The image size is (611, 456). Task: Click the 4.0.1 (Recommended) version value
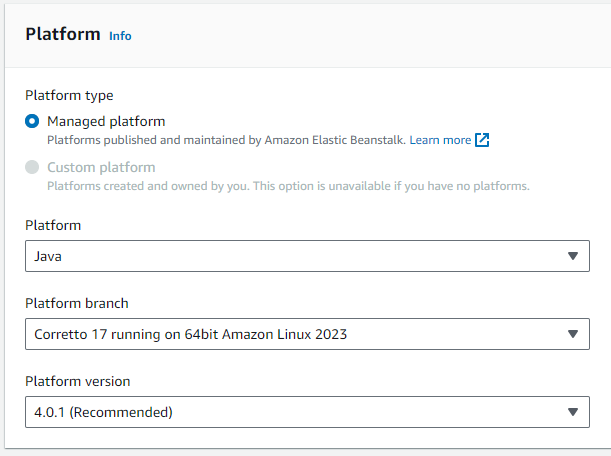[103, 412]
